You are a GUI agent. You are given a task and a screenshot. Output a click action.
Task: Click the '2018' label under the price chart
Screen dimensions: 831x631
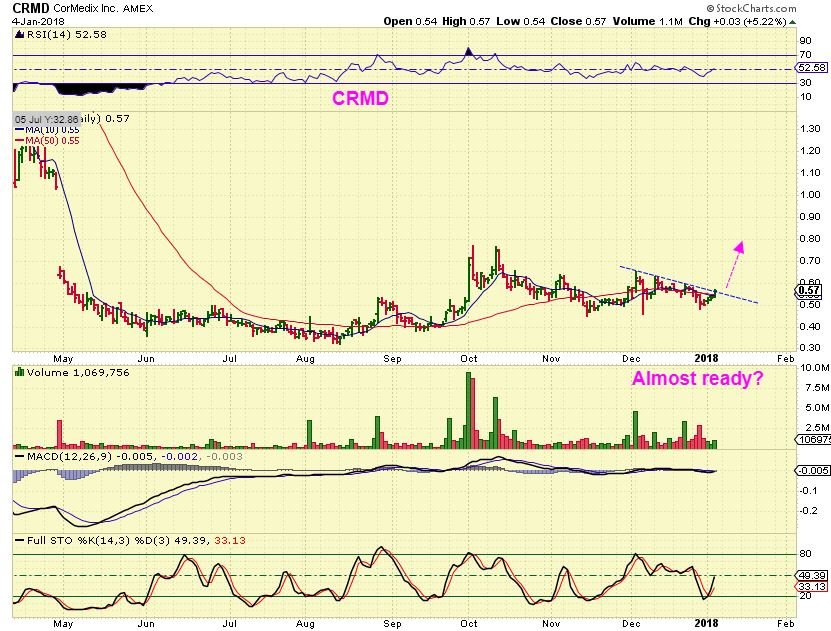[706, 359]
